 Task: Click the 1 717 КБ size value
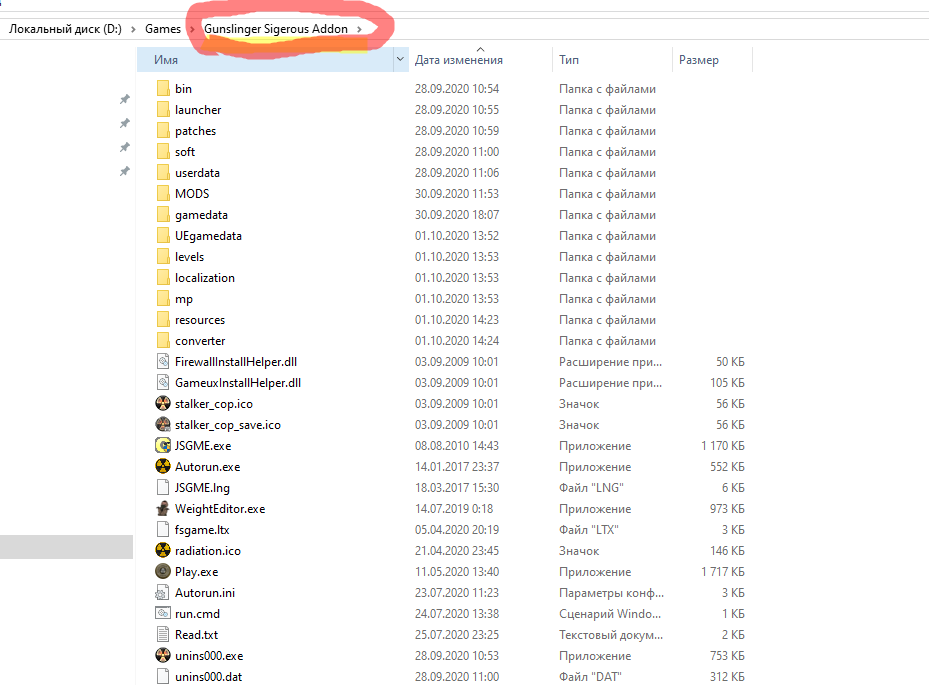click(723, 572)
